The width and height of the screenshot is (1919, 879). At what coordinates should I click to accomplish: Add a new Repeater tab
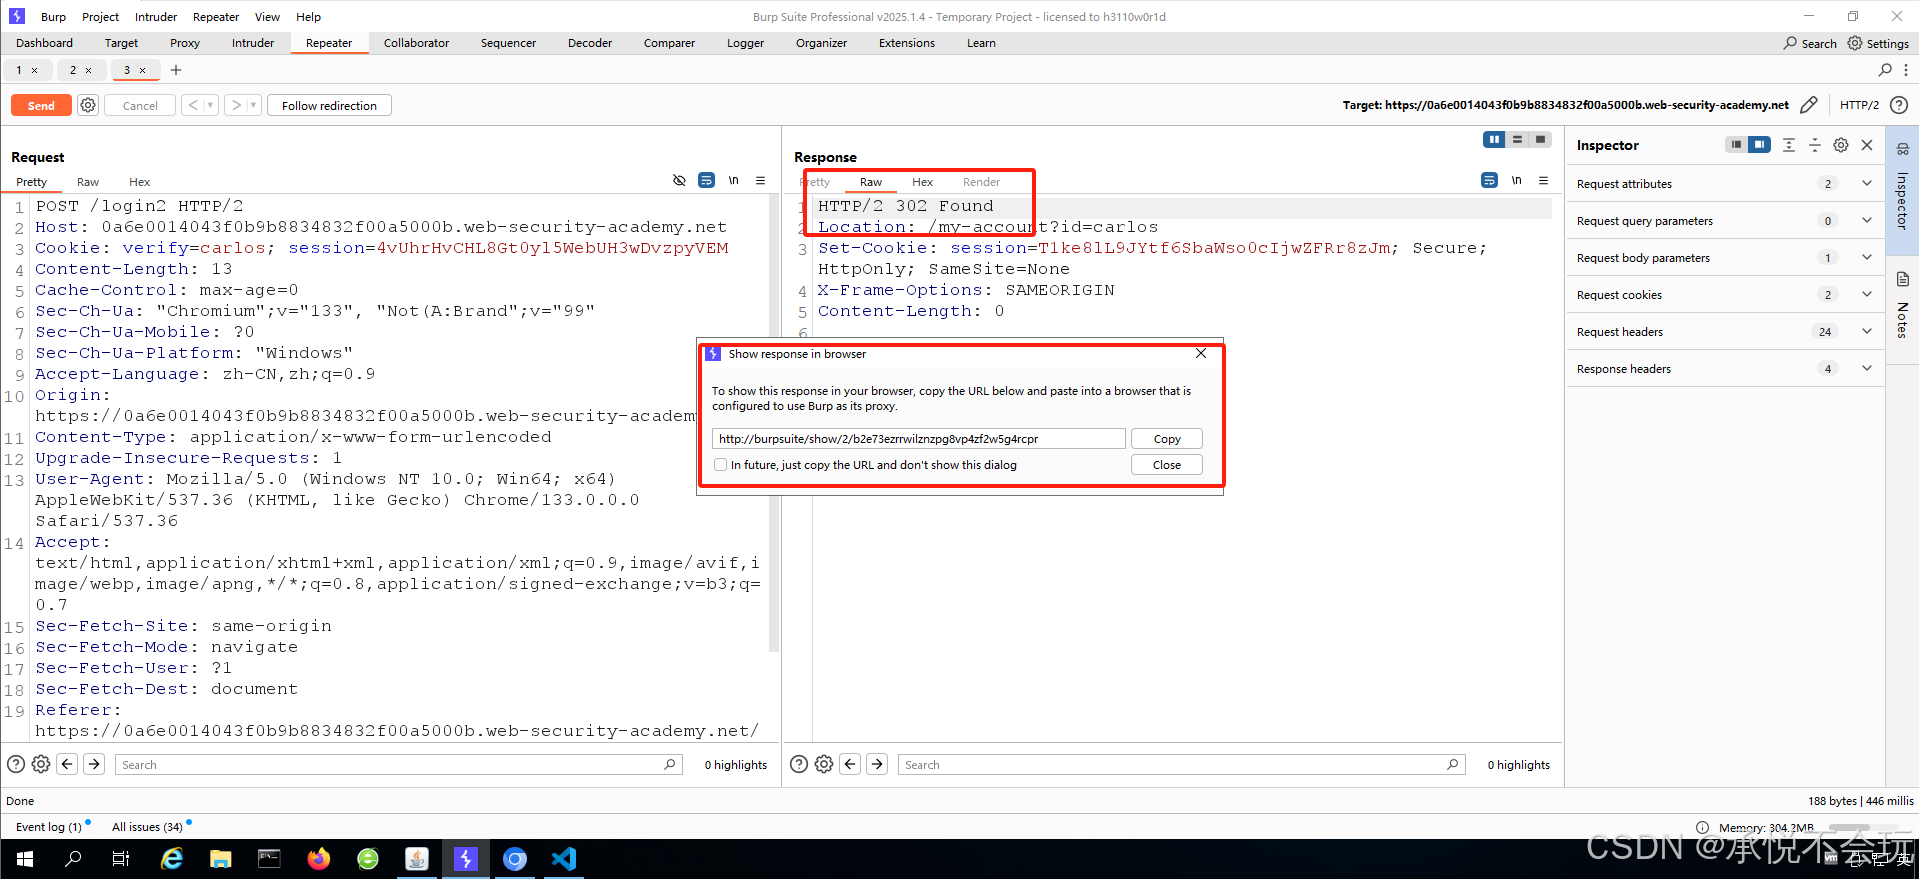tap(176, 70)
